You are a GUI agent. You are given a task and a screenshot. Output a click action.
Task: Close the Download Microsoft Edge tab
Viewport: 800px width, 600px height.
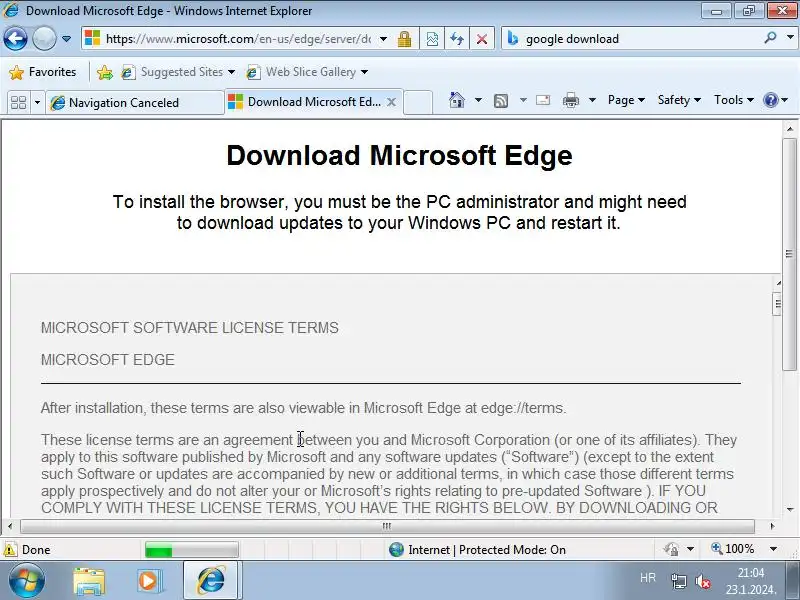click(391, 102)
